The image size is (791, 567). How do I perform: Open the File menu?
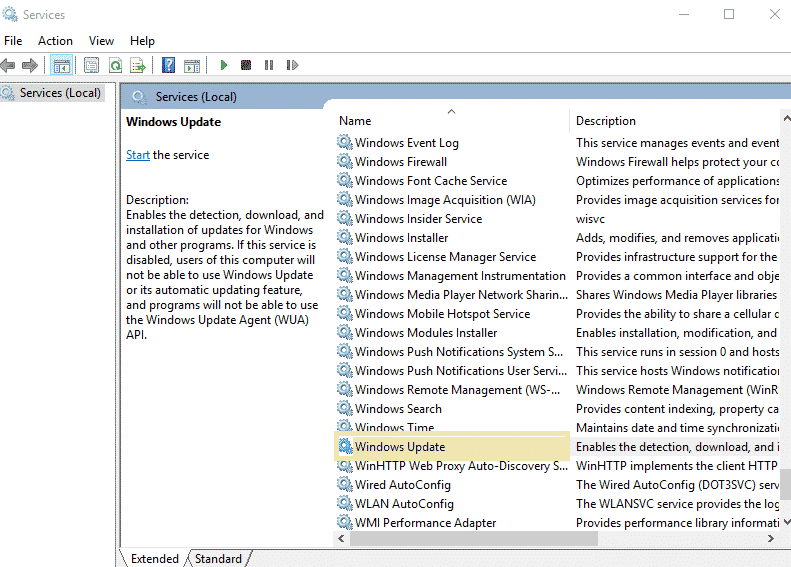[13, 41]
